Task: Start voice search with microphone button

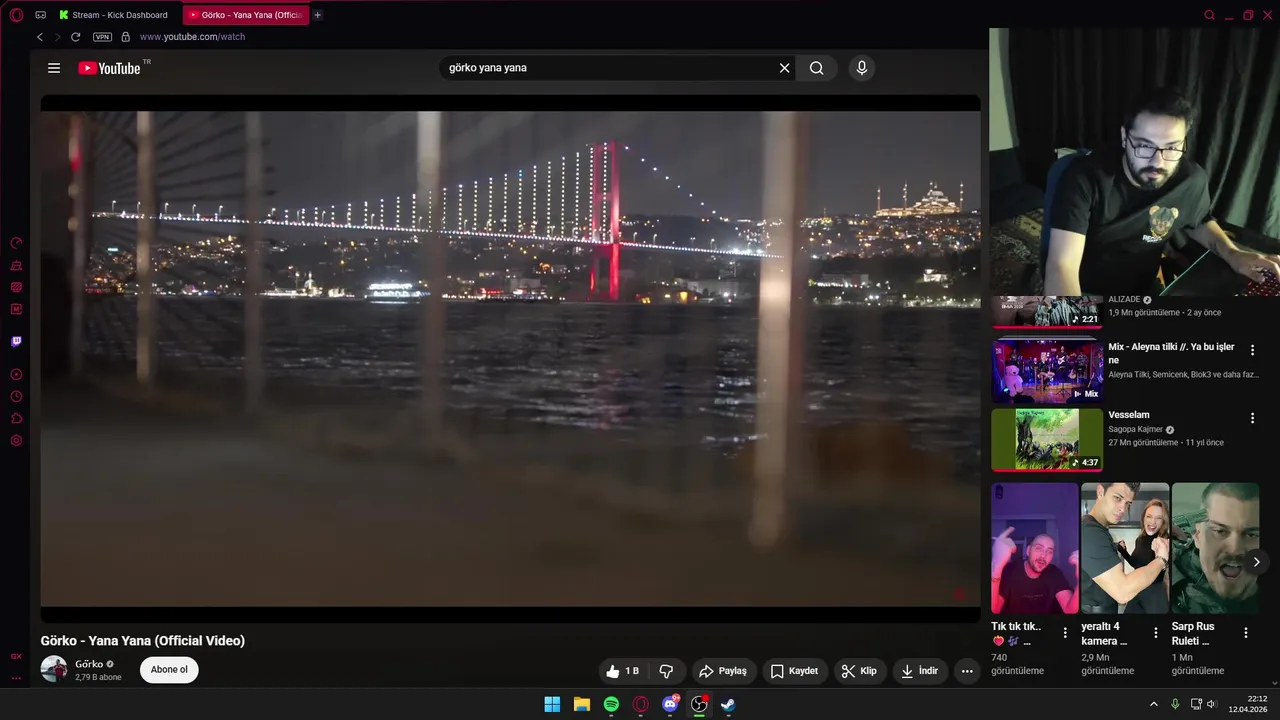Action: pyautogui.click(x=861, y=68)
